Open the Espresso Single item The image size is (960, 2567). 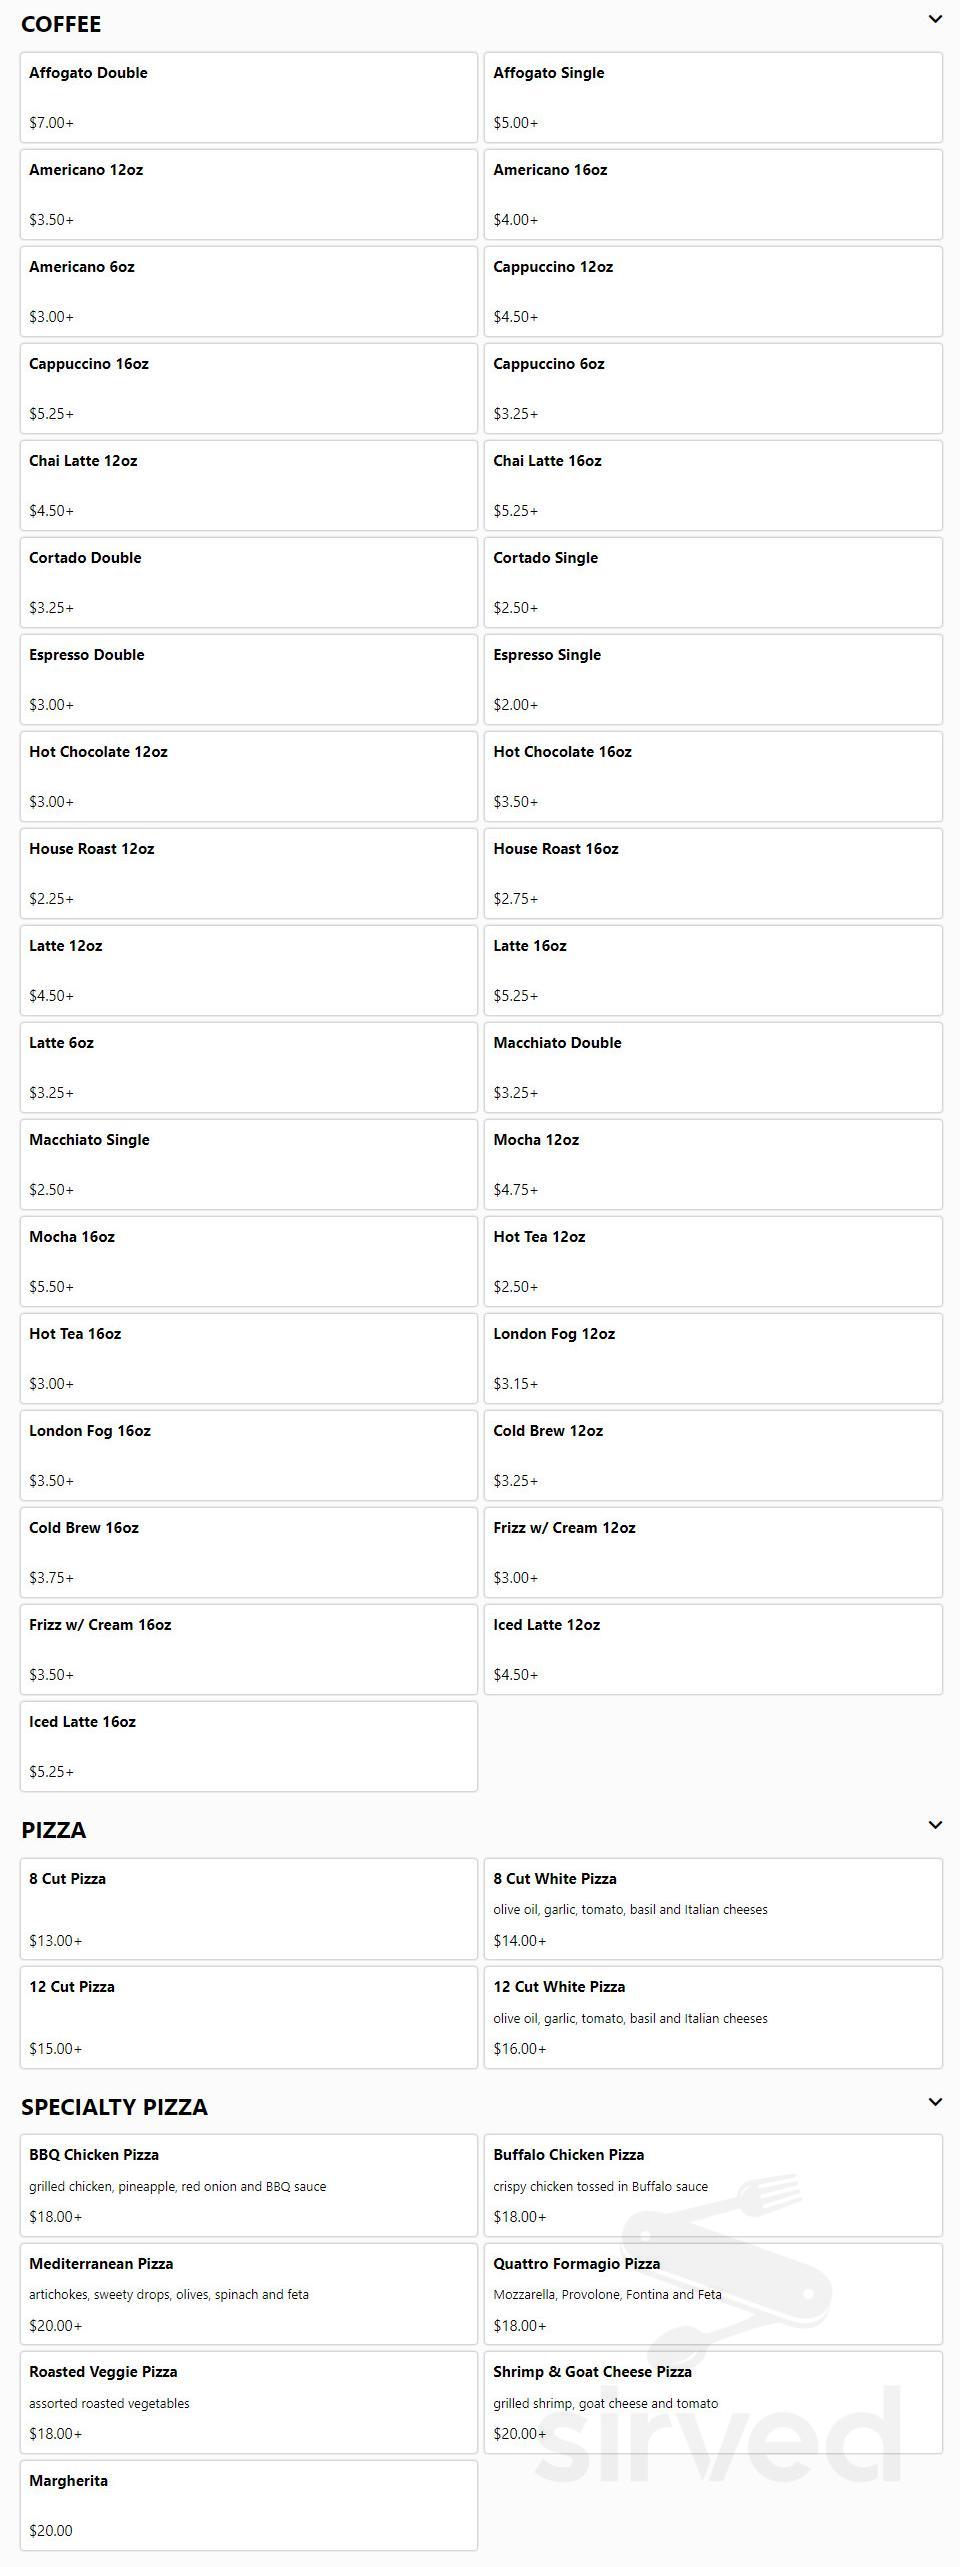click(x=713, y=679)
